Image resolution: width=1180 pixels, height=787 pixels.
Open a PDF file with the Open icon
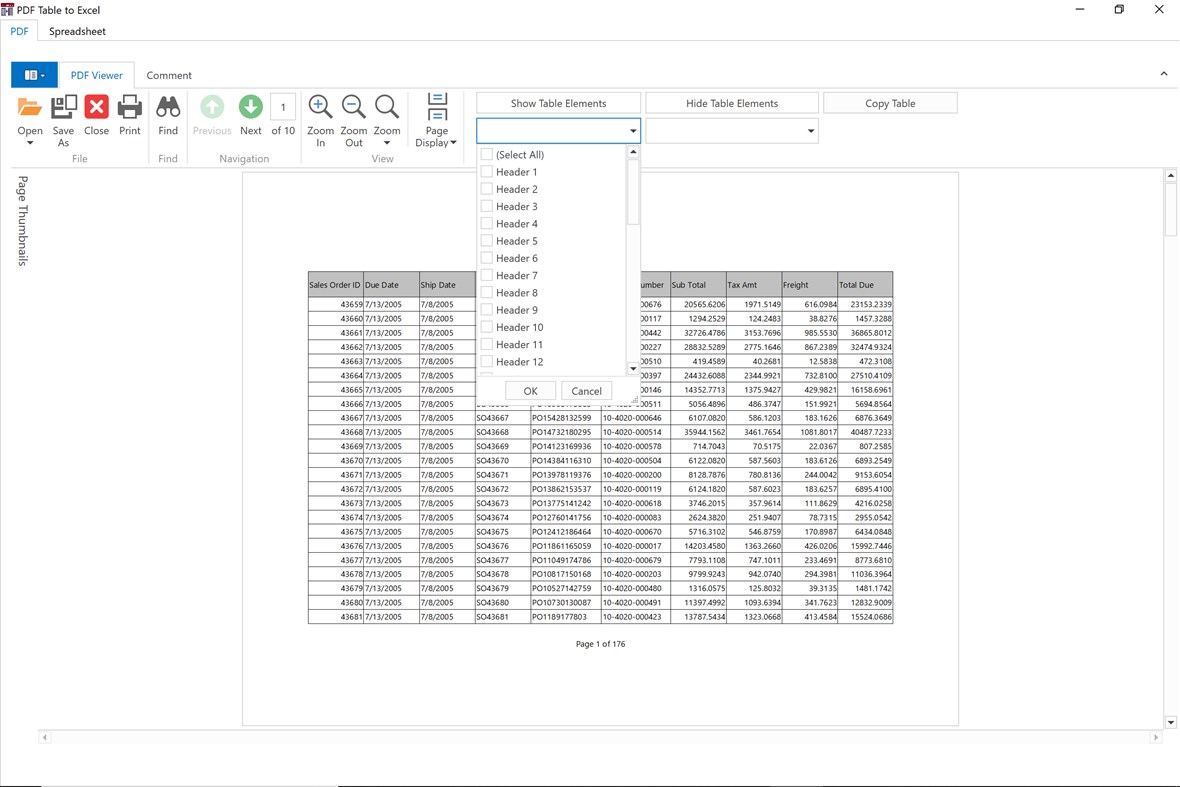tap(29, 108)
